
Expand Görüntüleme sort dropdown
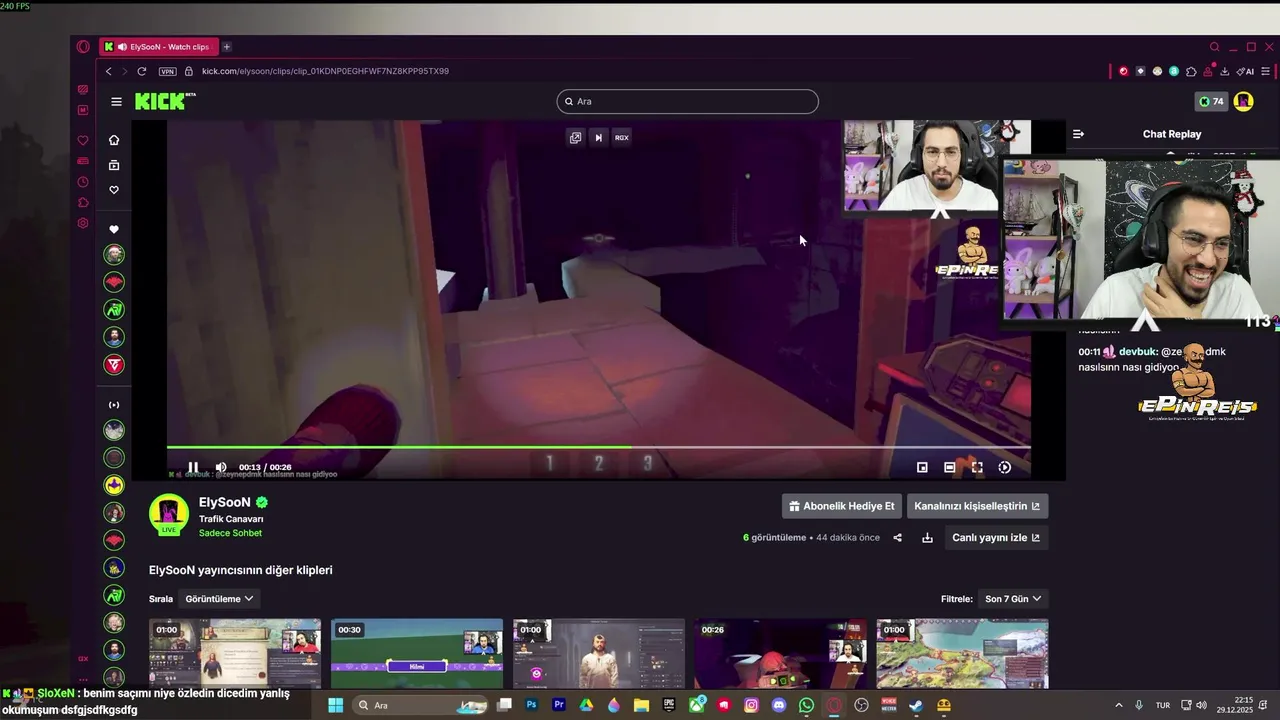(219, 599)
